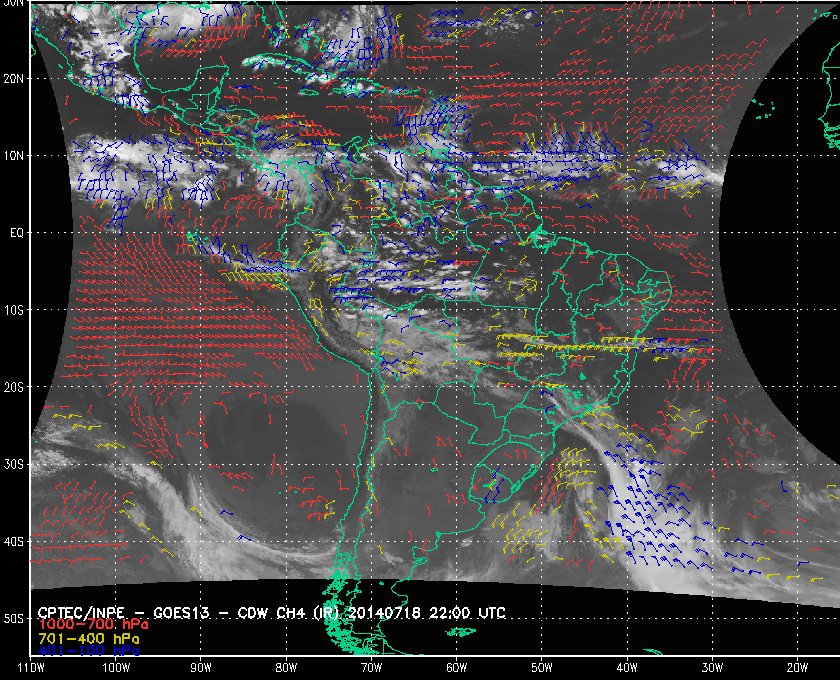The height and width of the screenshot is (680, 840).
Task: Select the 30W longitude label
Action: pyautogui.click(x=712, y=667)
